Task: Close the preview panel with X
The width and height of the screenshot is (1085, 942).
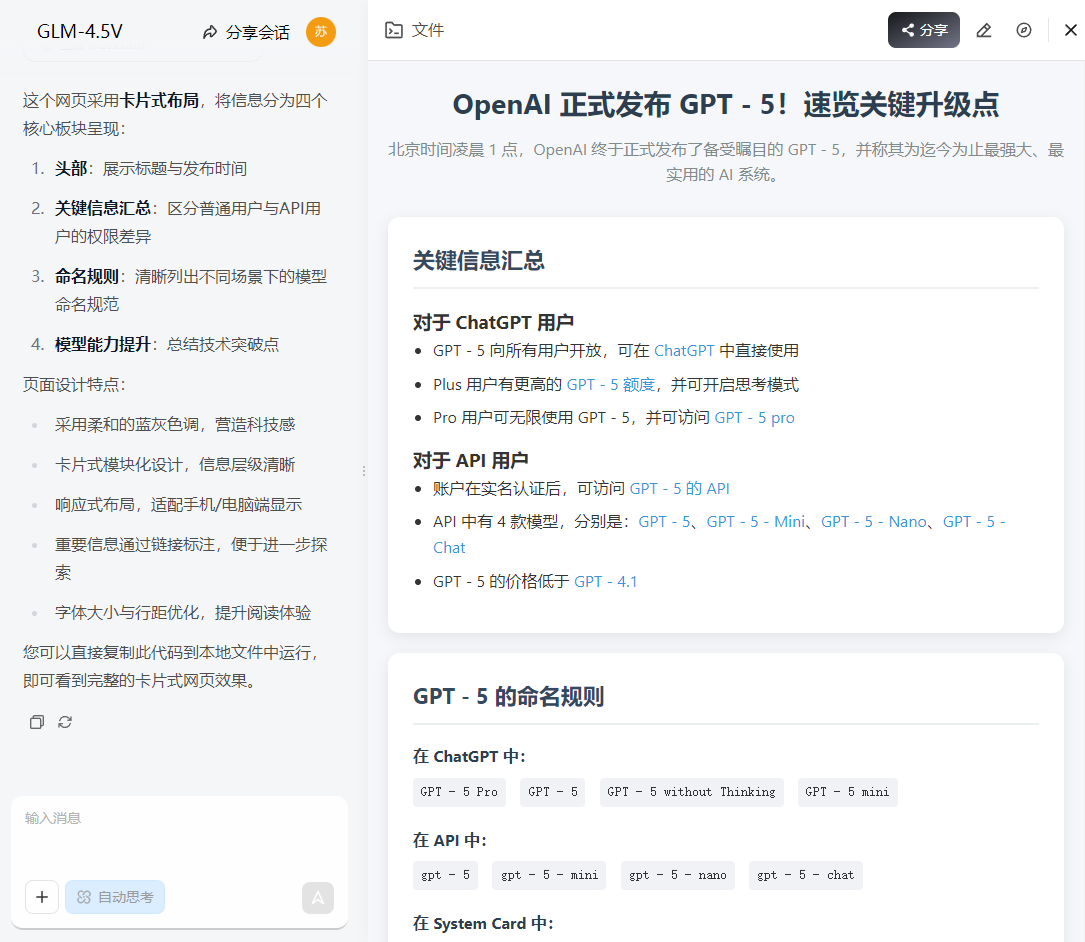Action: coord(1070,30)
